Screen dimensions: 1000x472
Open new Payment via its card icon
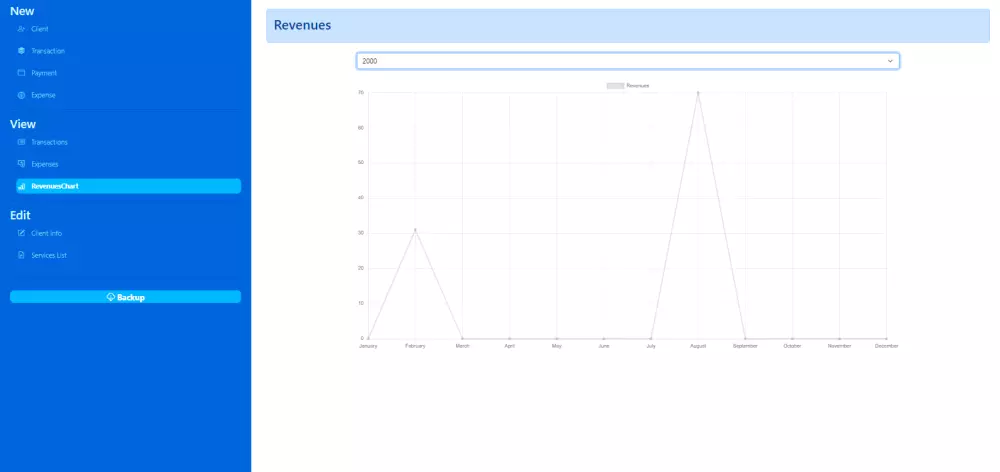[21, 73]
